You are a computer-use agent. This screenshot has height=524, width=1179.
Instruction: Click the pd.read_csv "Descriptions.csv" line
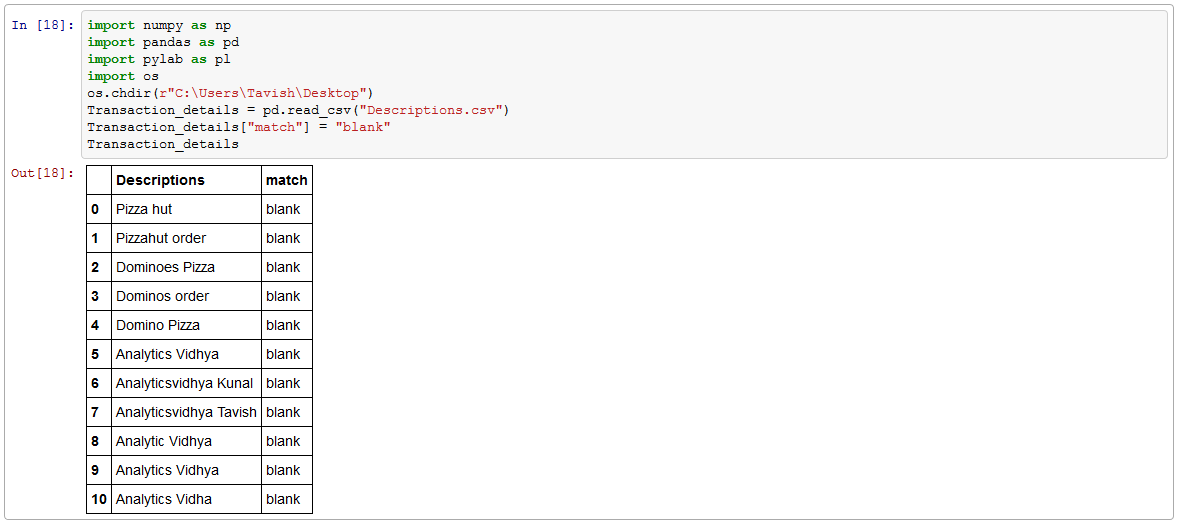click(x=298, y=110)
